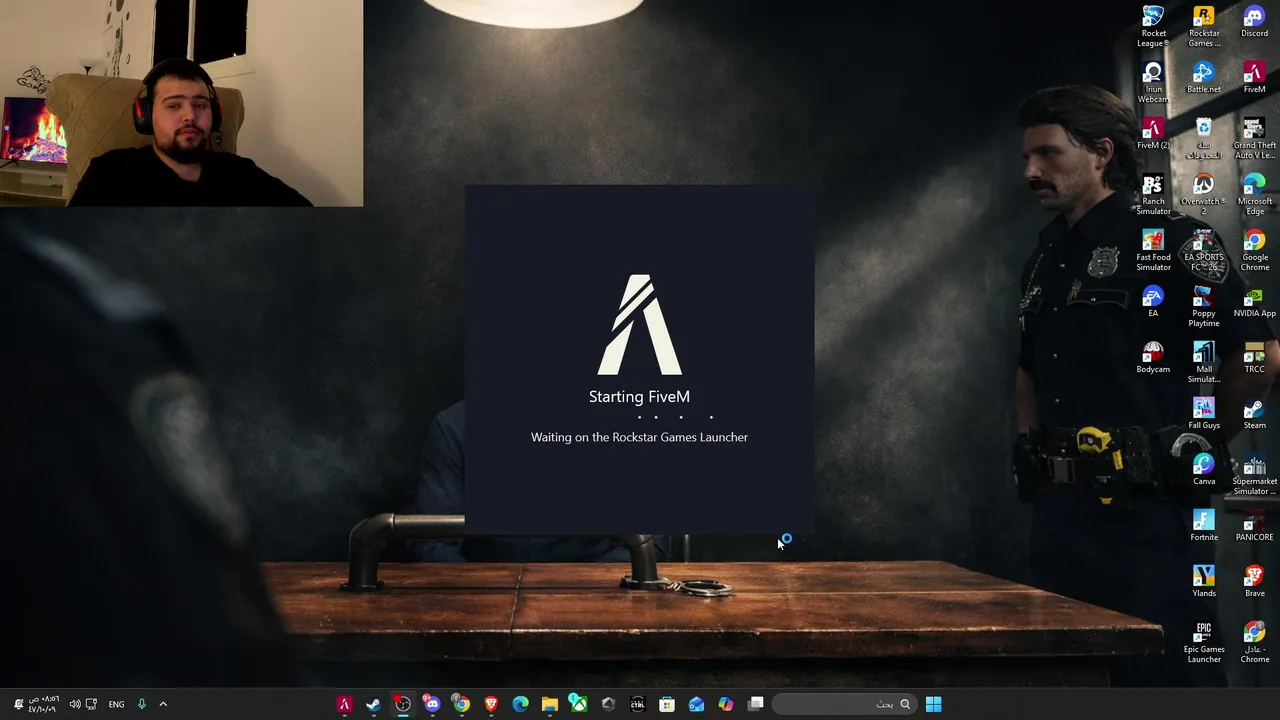
Task: Open the Ylands desktop shortcut
Action: pos(1204,582)
